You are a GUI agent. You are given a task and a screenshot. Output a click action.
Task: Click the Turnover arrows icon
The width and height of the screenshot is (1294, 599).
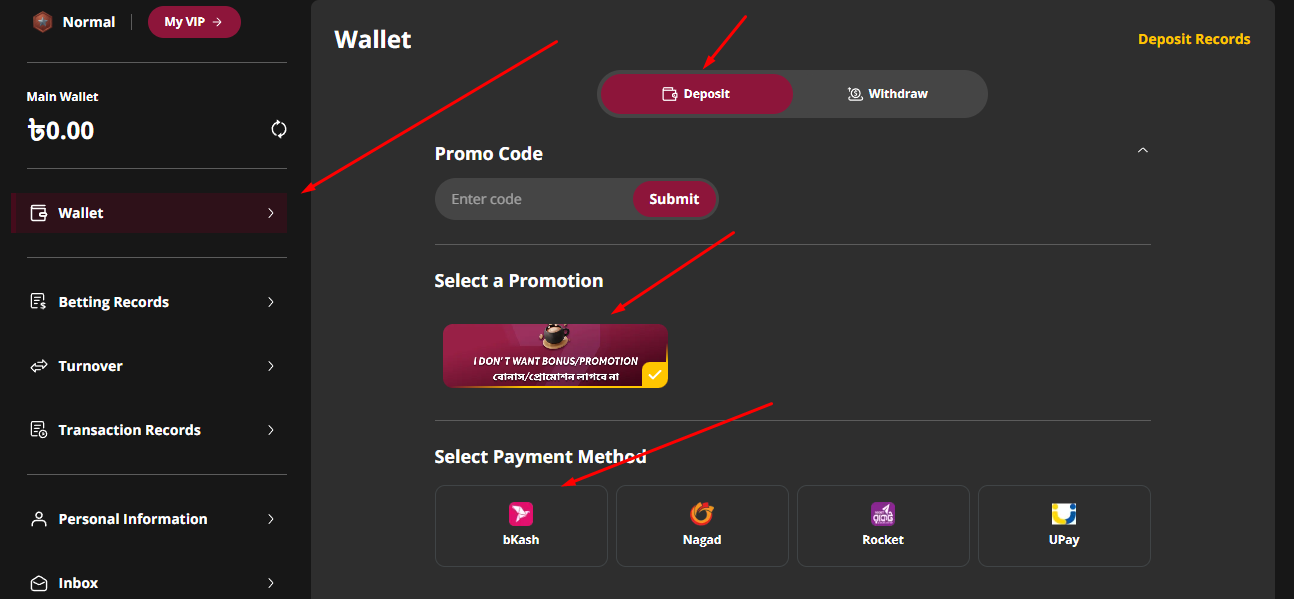tap(39, 366)
